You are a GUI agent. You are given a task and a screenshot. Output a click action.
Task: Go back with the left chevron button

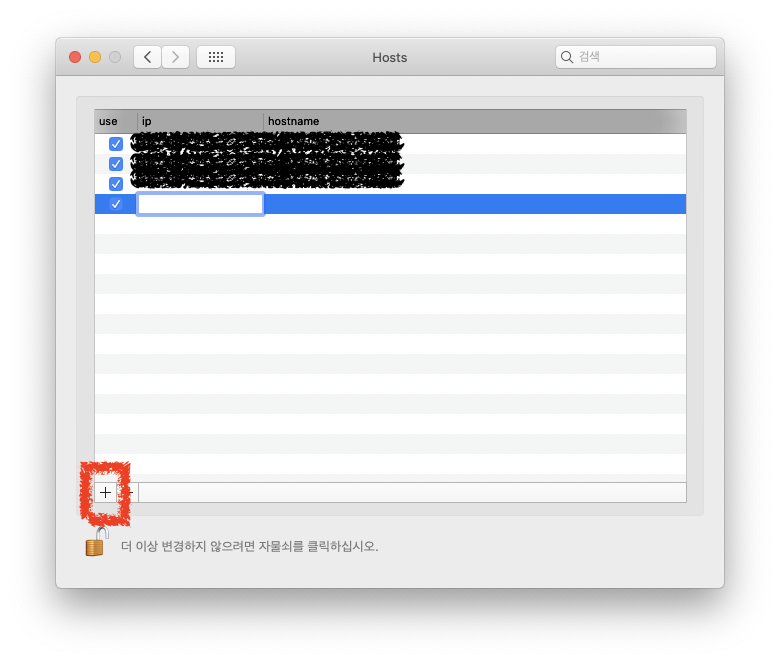point(147,57)
